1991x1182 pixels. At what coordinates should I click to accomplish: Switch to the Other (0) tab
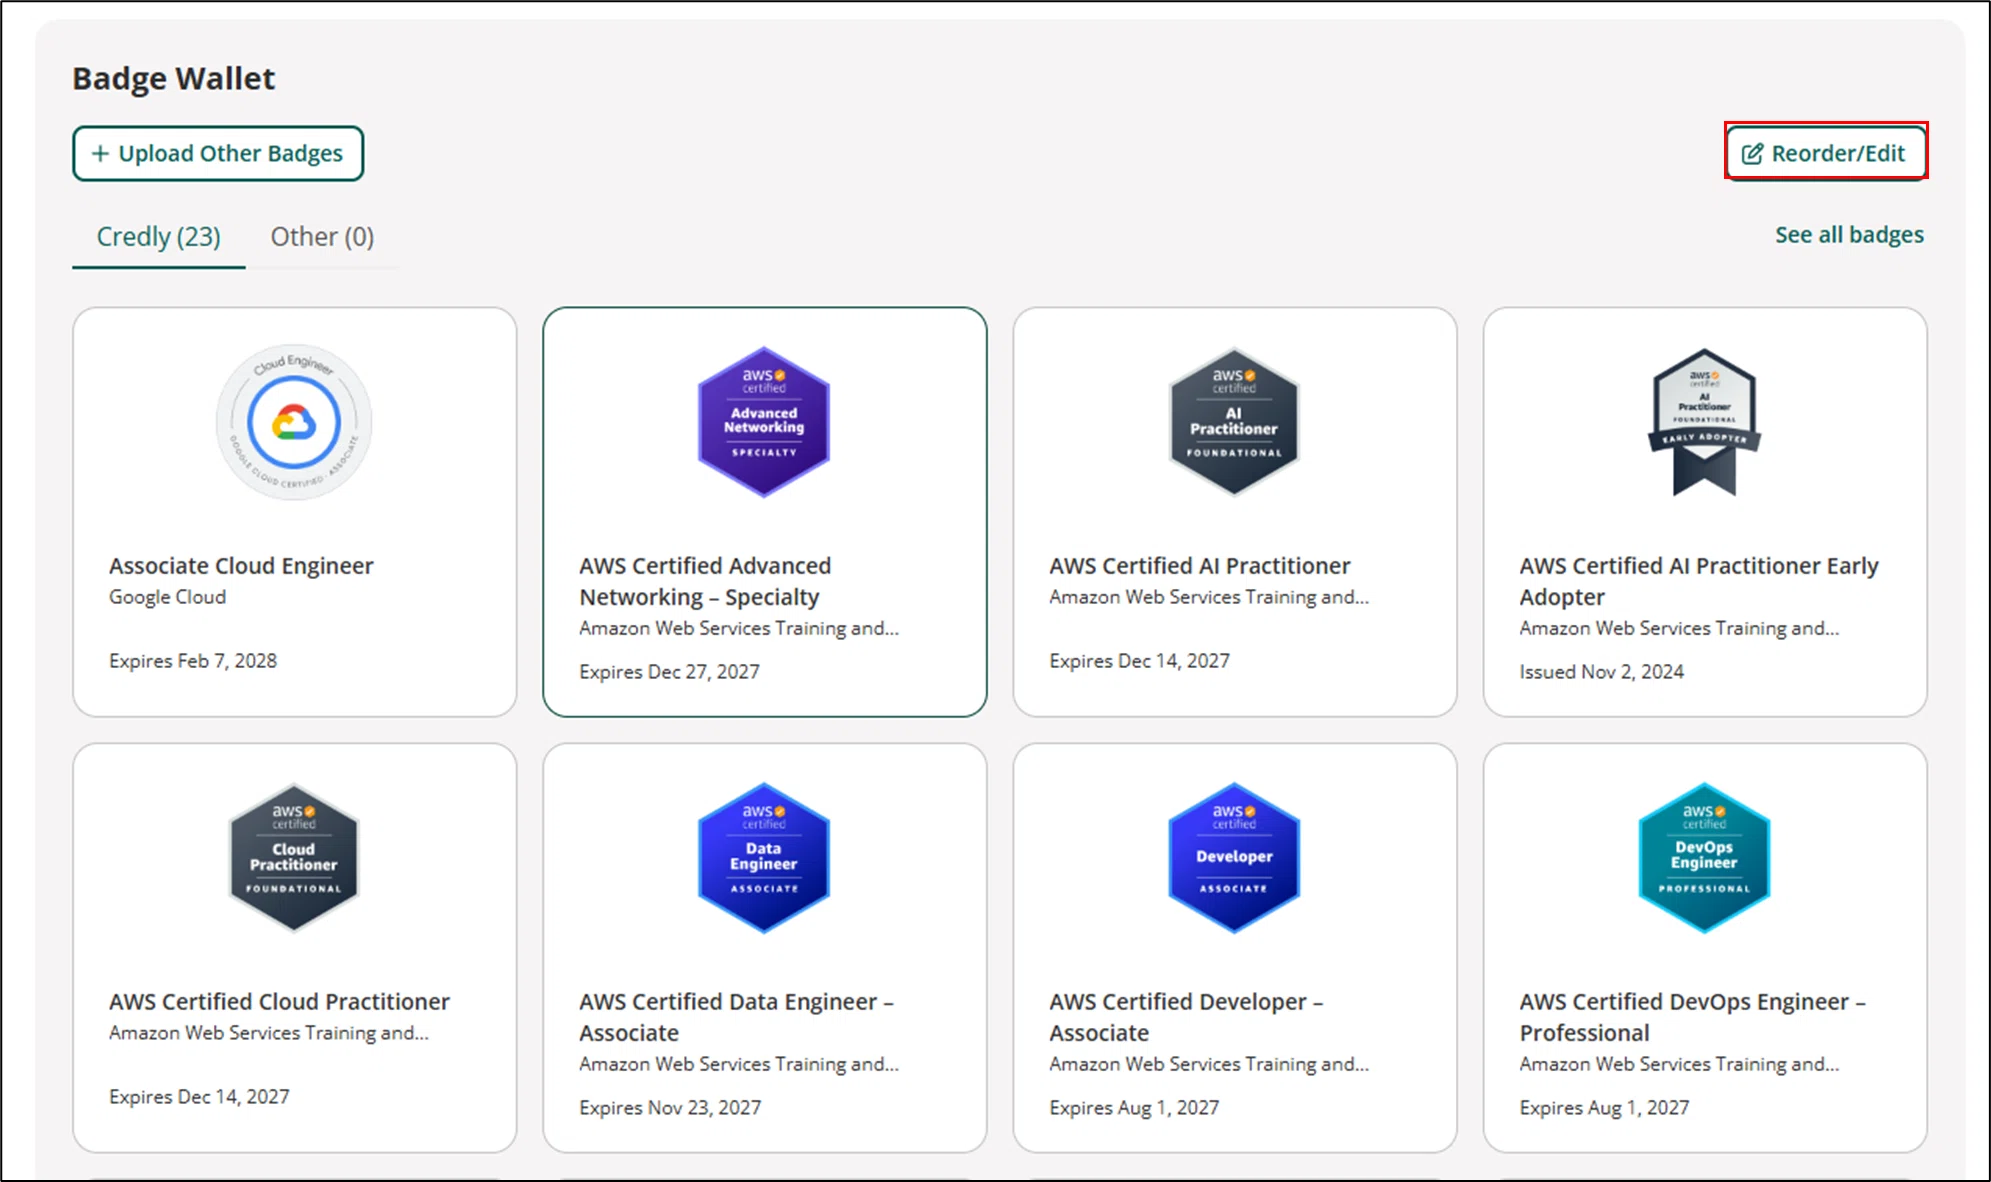click(322, 237)
